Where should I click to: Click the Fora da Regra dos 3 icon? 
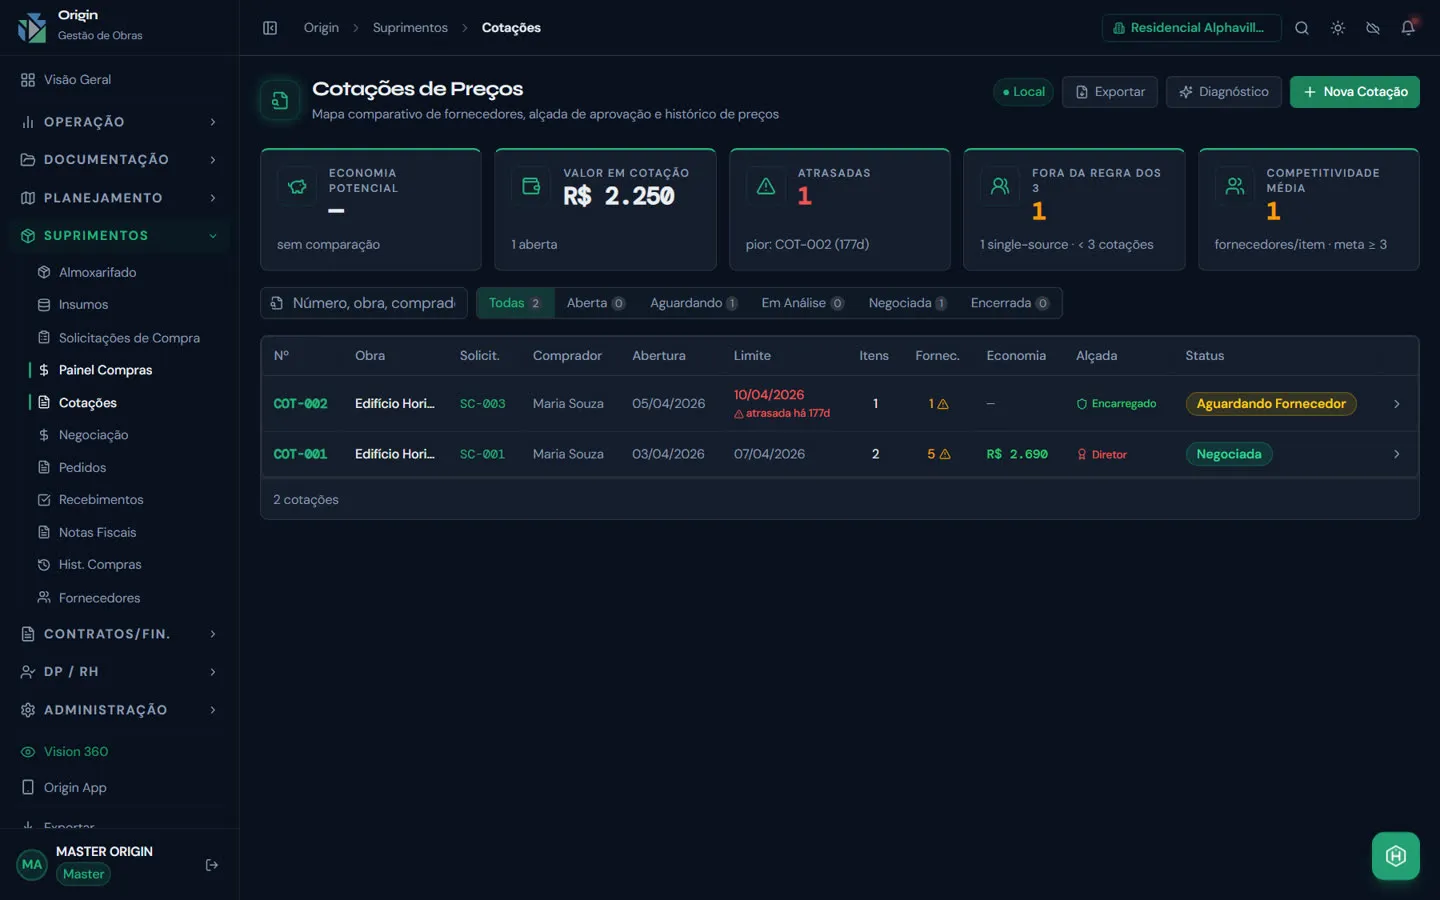1000,186
